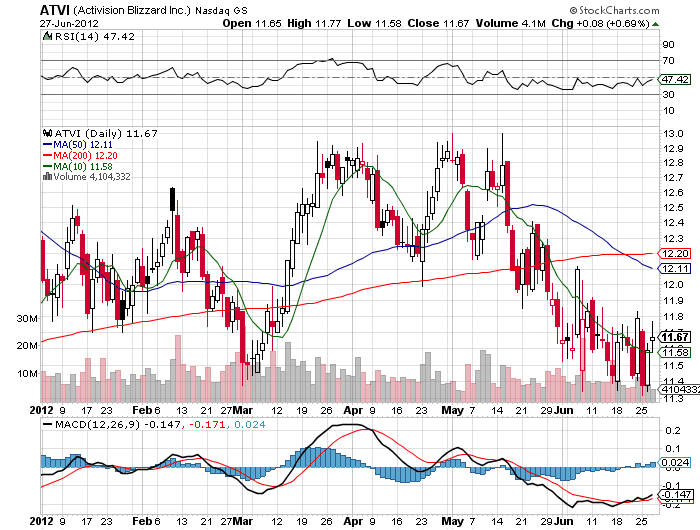Click the High 11.77 value
The image size is (700, 530).
pos(314,23)
